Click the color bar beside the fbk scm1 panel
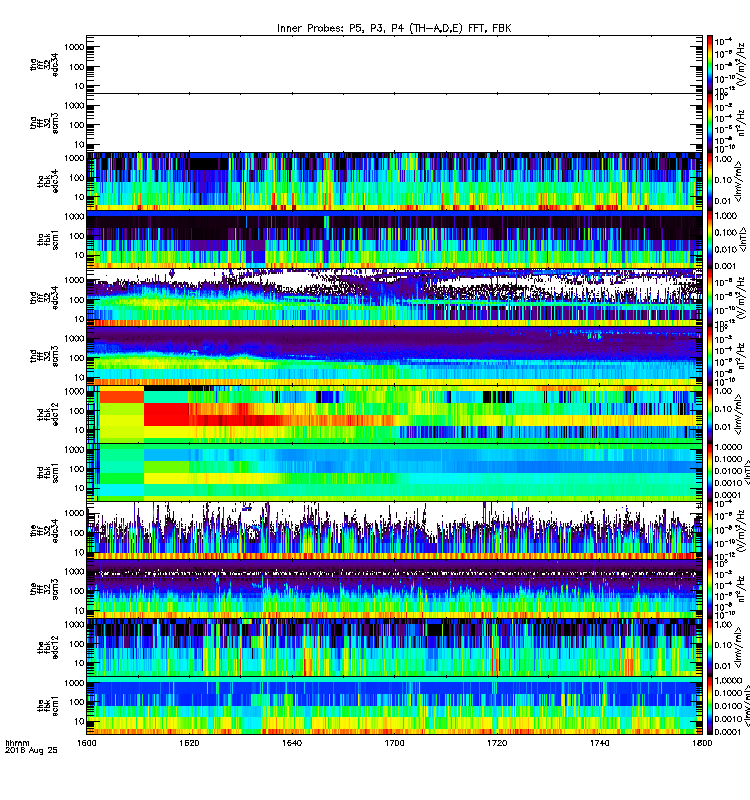 pyautogui.click(x=710, y=706)
